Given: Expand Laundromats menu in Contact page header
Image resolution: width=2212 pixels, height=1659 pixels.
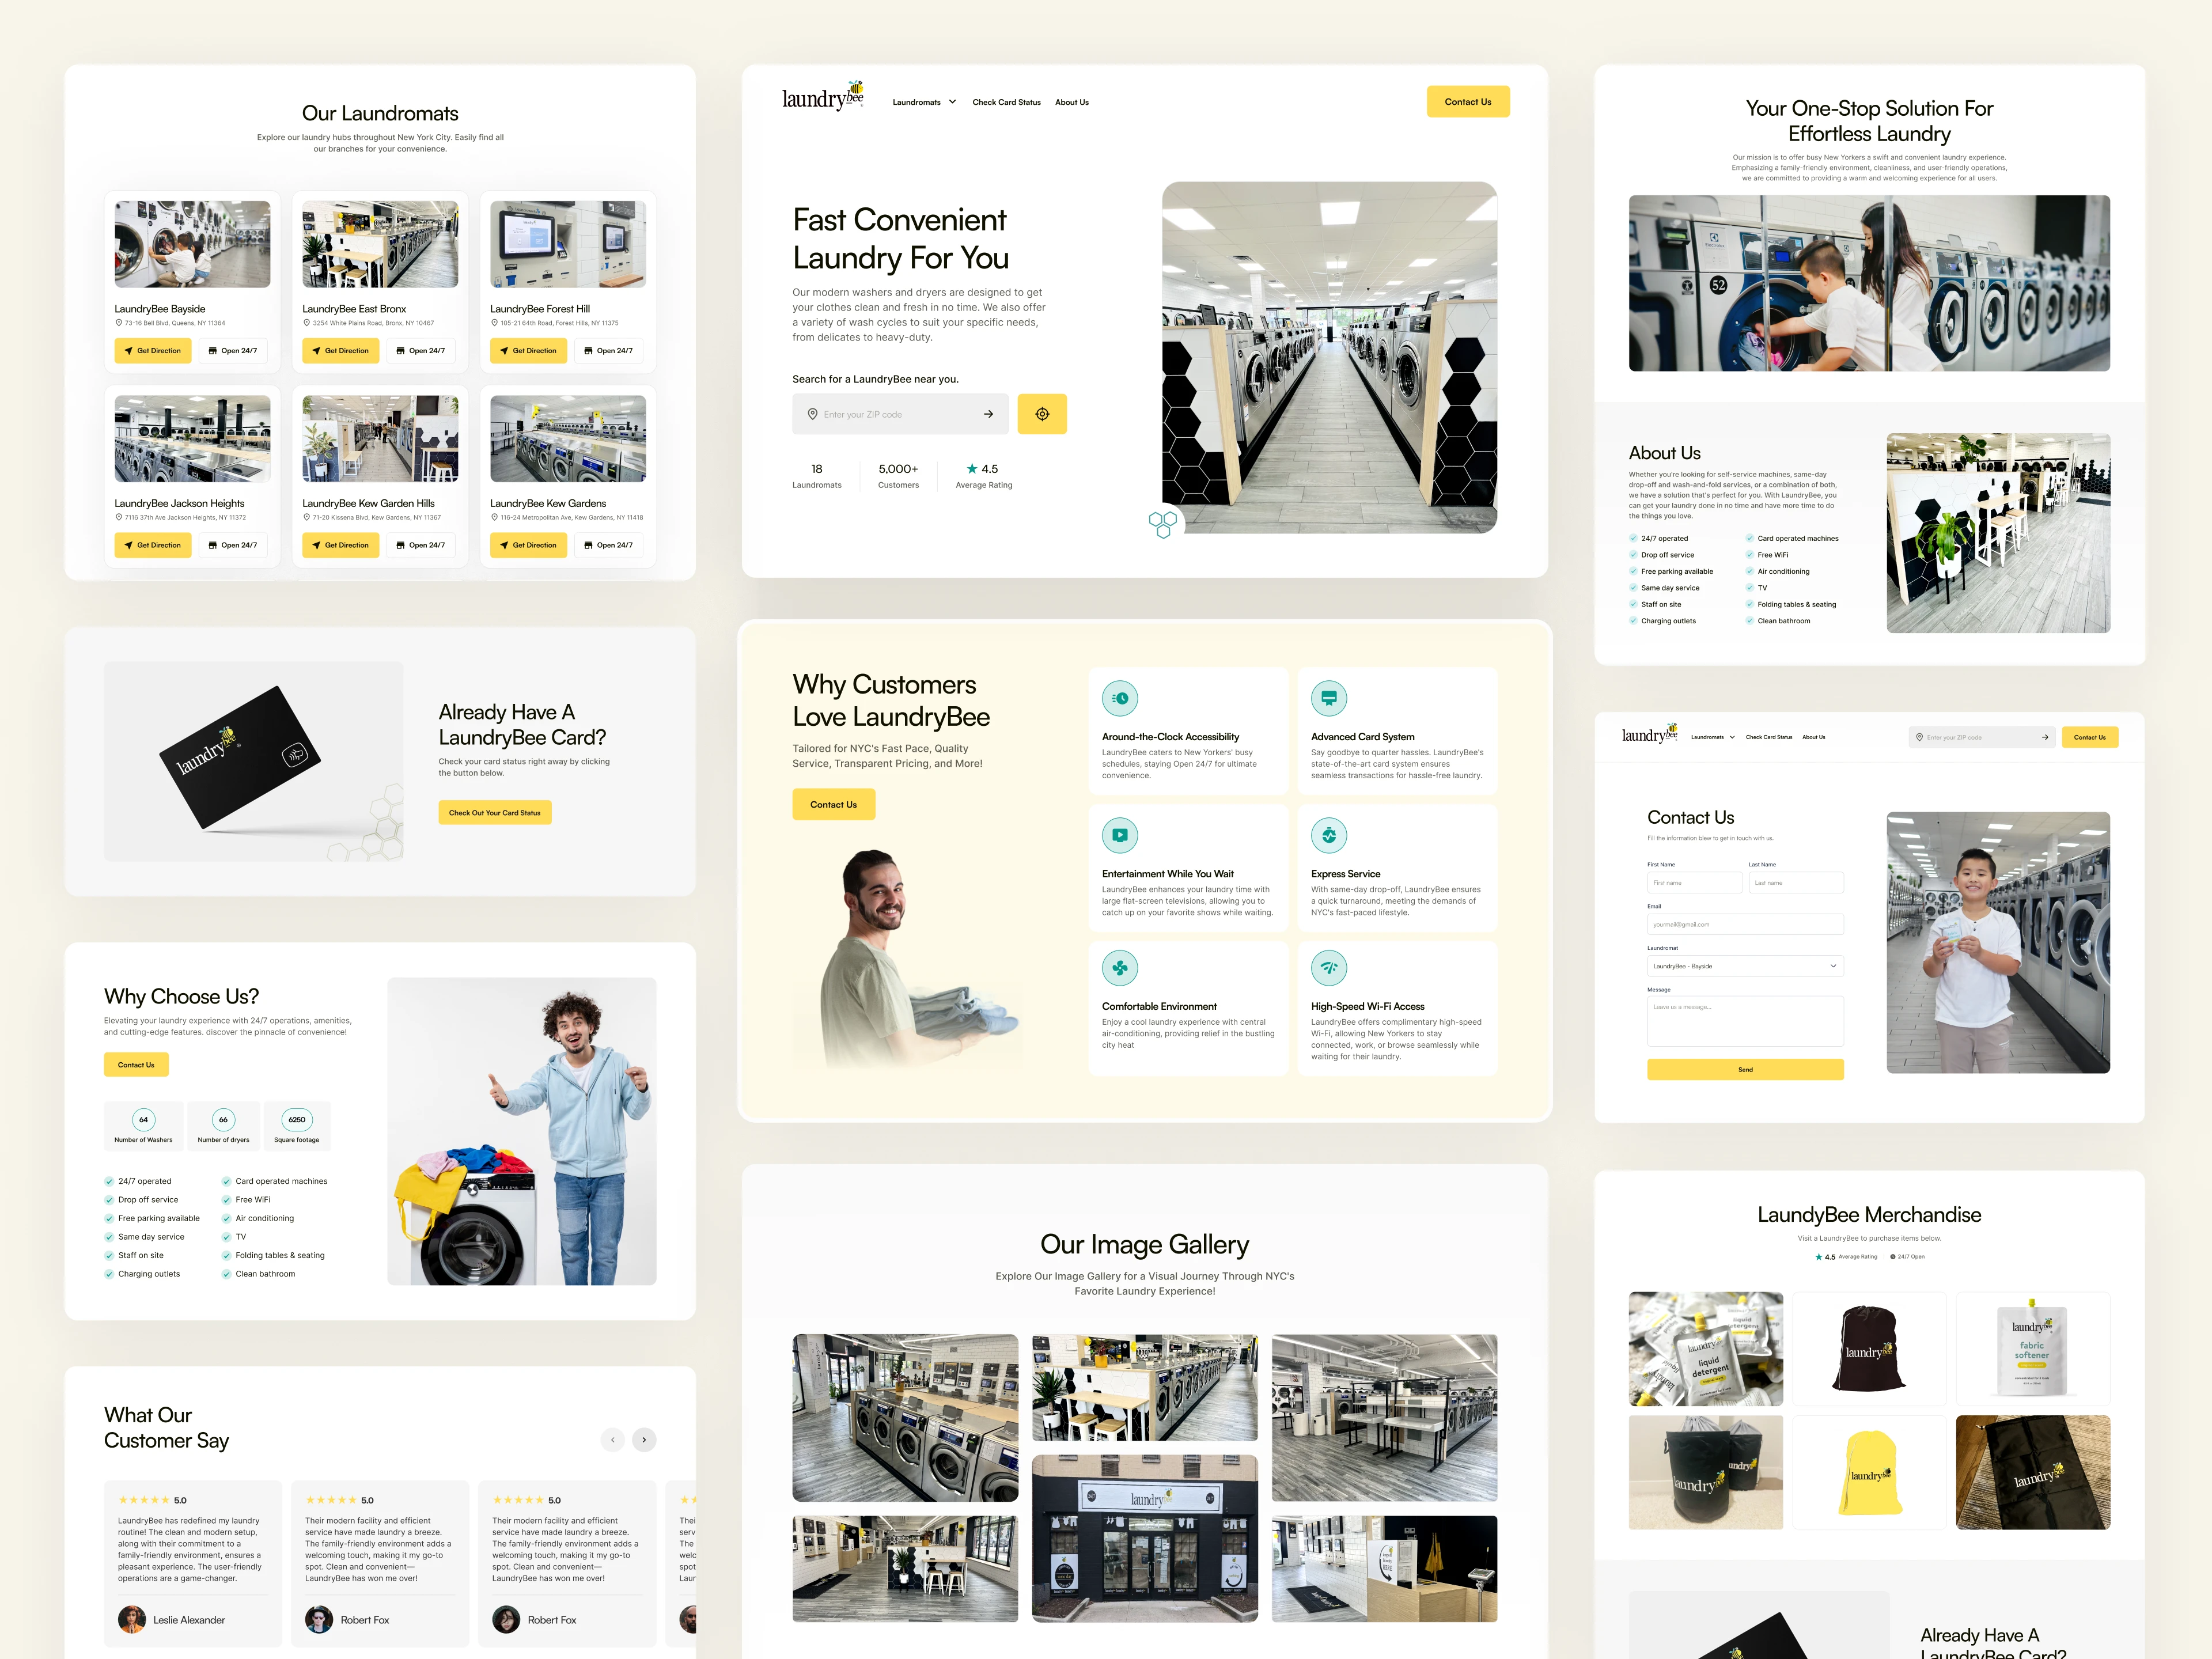Looking at the screenshot, I should coord(1712,737).
